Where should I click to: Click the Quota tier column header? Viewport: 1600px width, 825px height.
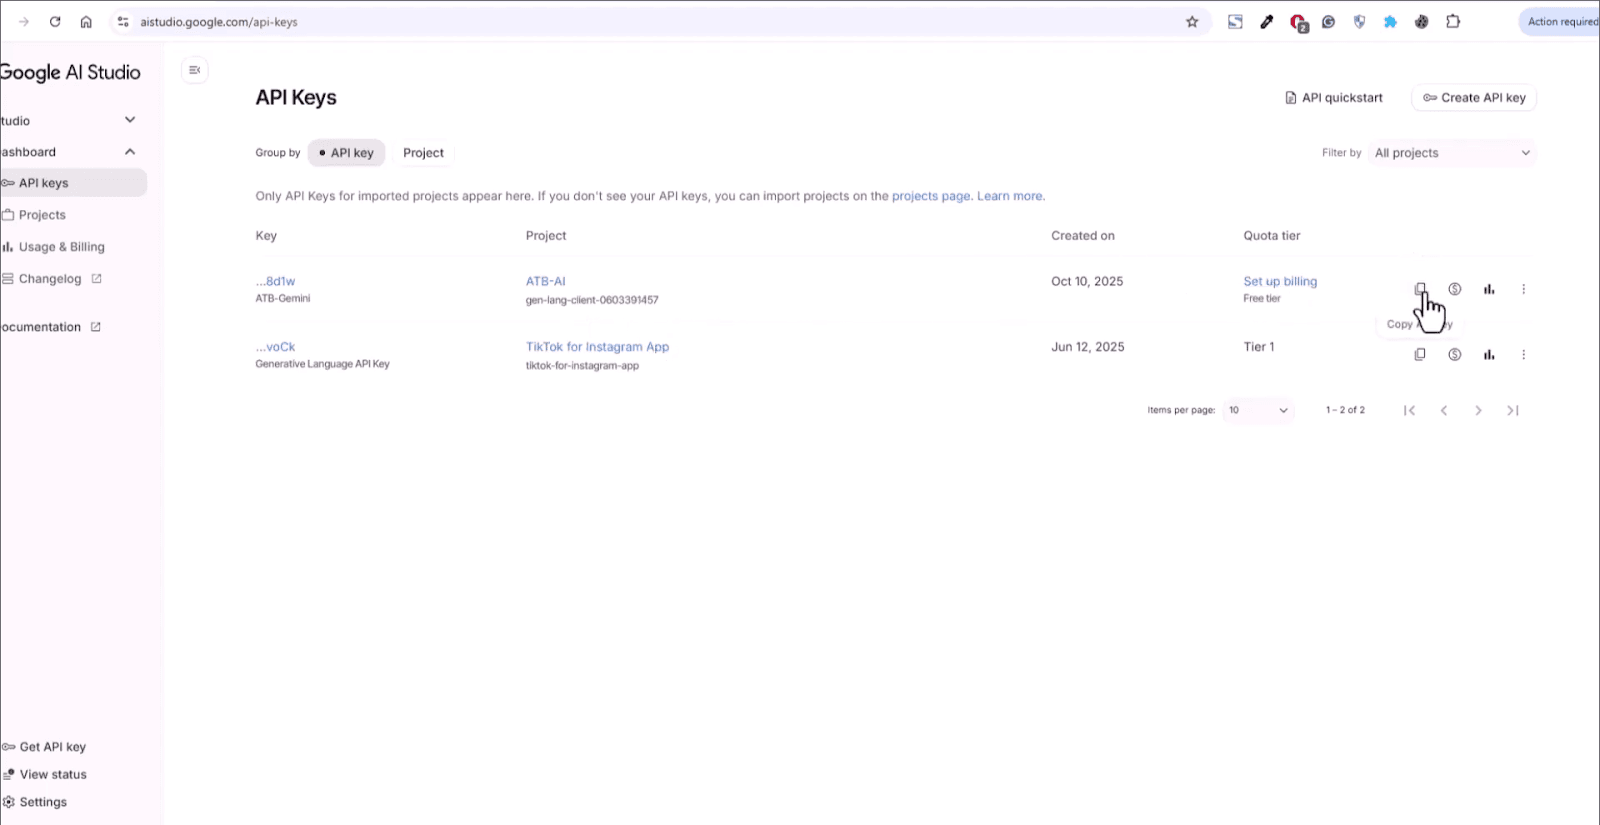point(1271,236)
